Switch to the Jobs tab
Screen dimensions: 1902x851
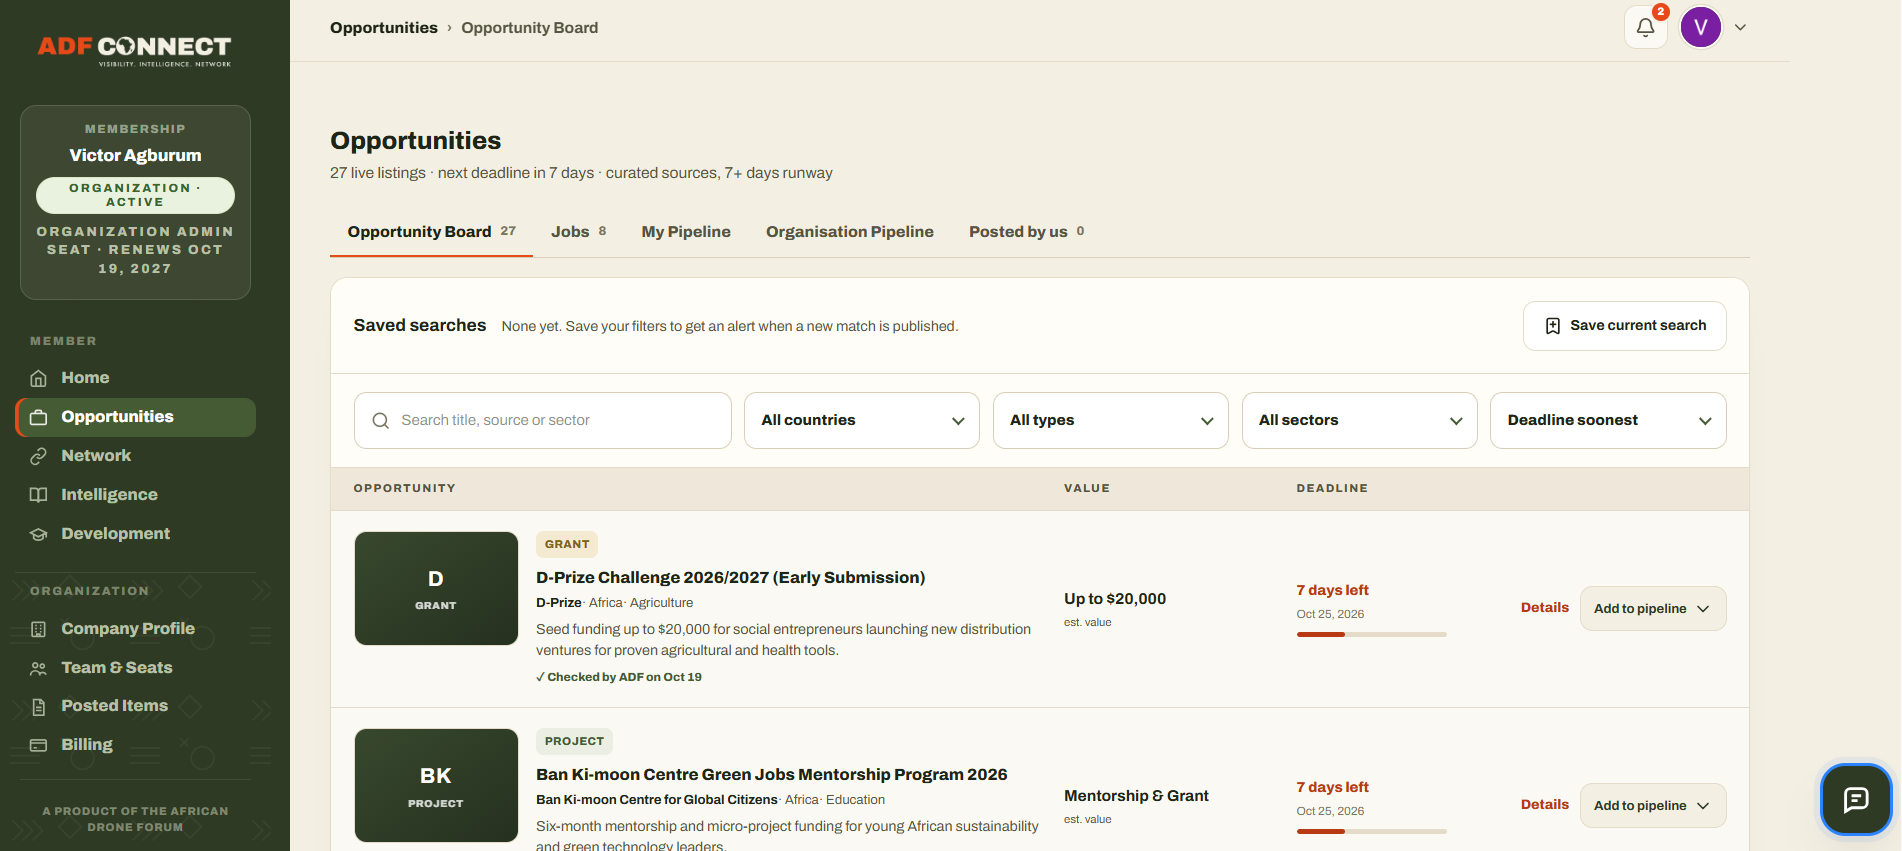[x=578, y=232]
